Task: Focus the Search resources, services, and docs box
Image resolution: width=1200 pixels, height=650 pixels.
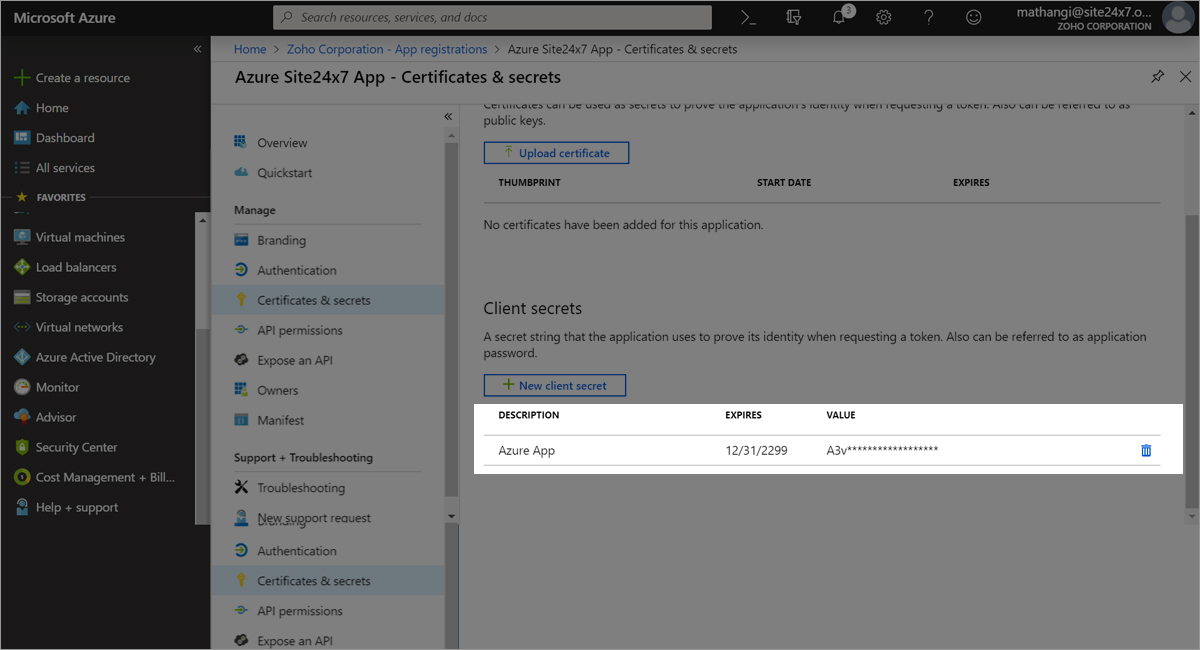Action: point(492,17)
